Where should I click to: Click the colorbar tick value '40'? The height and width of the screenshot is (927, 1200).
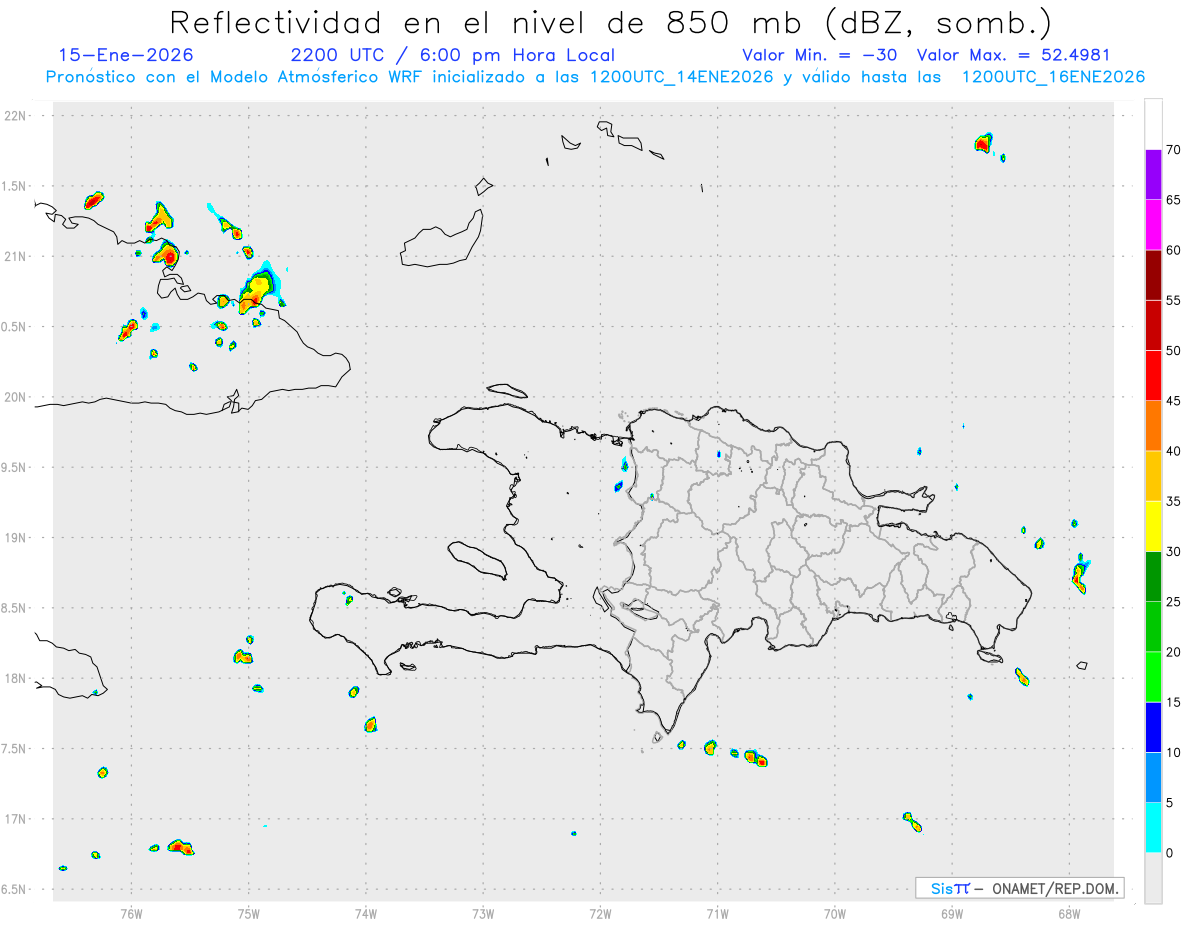1173,451
